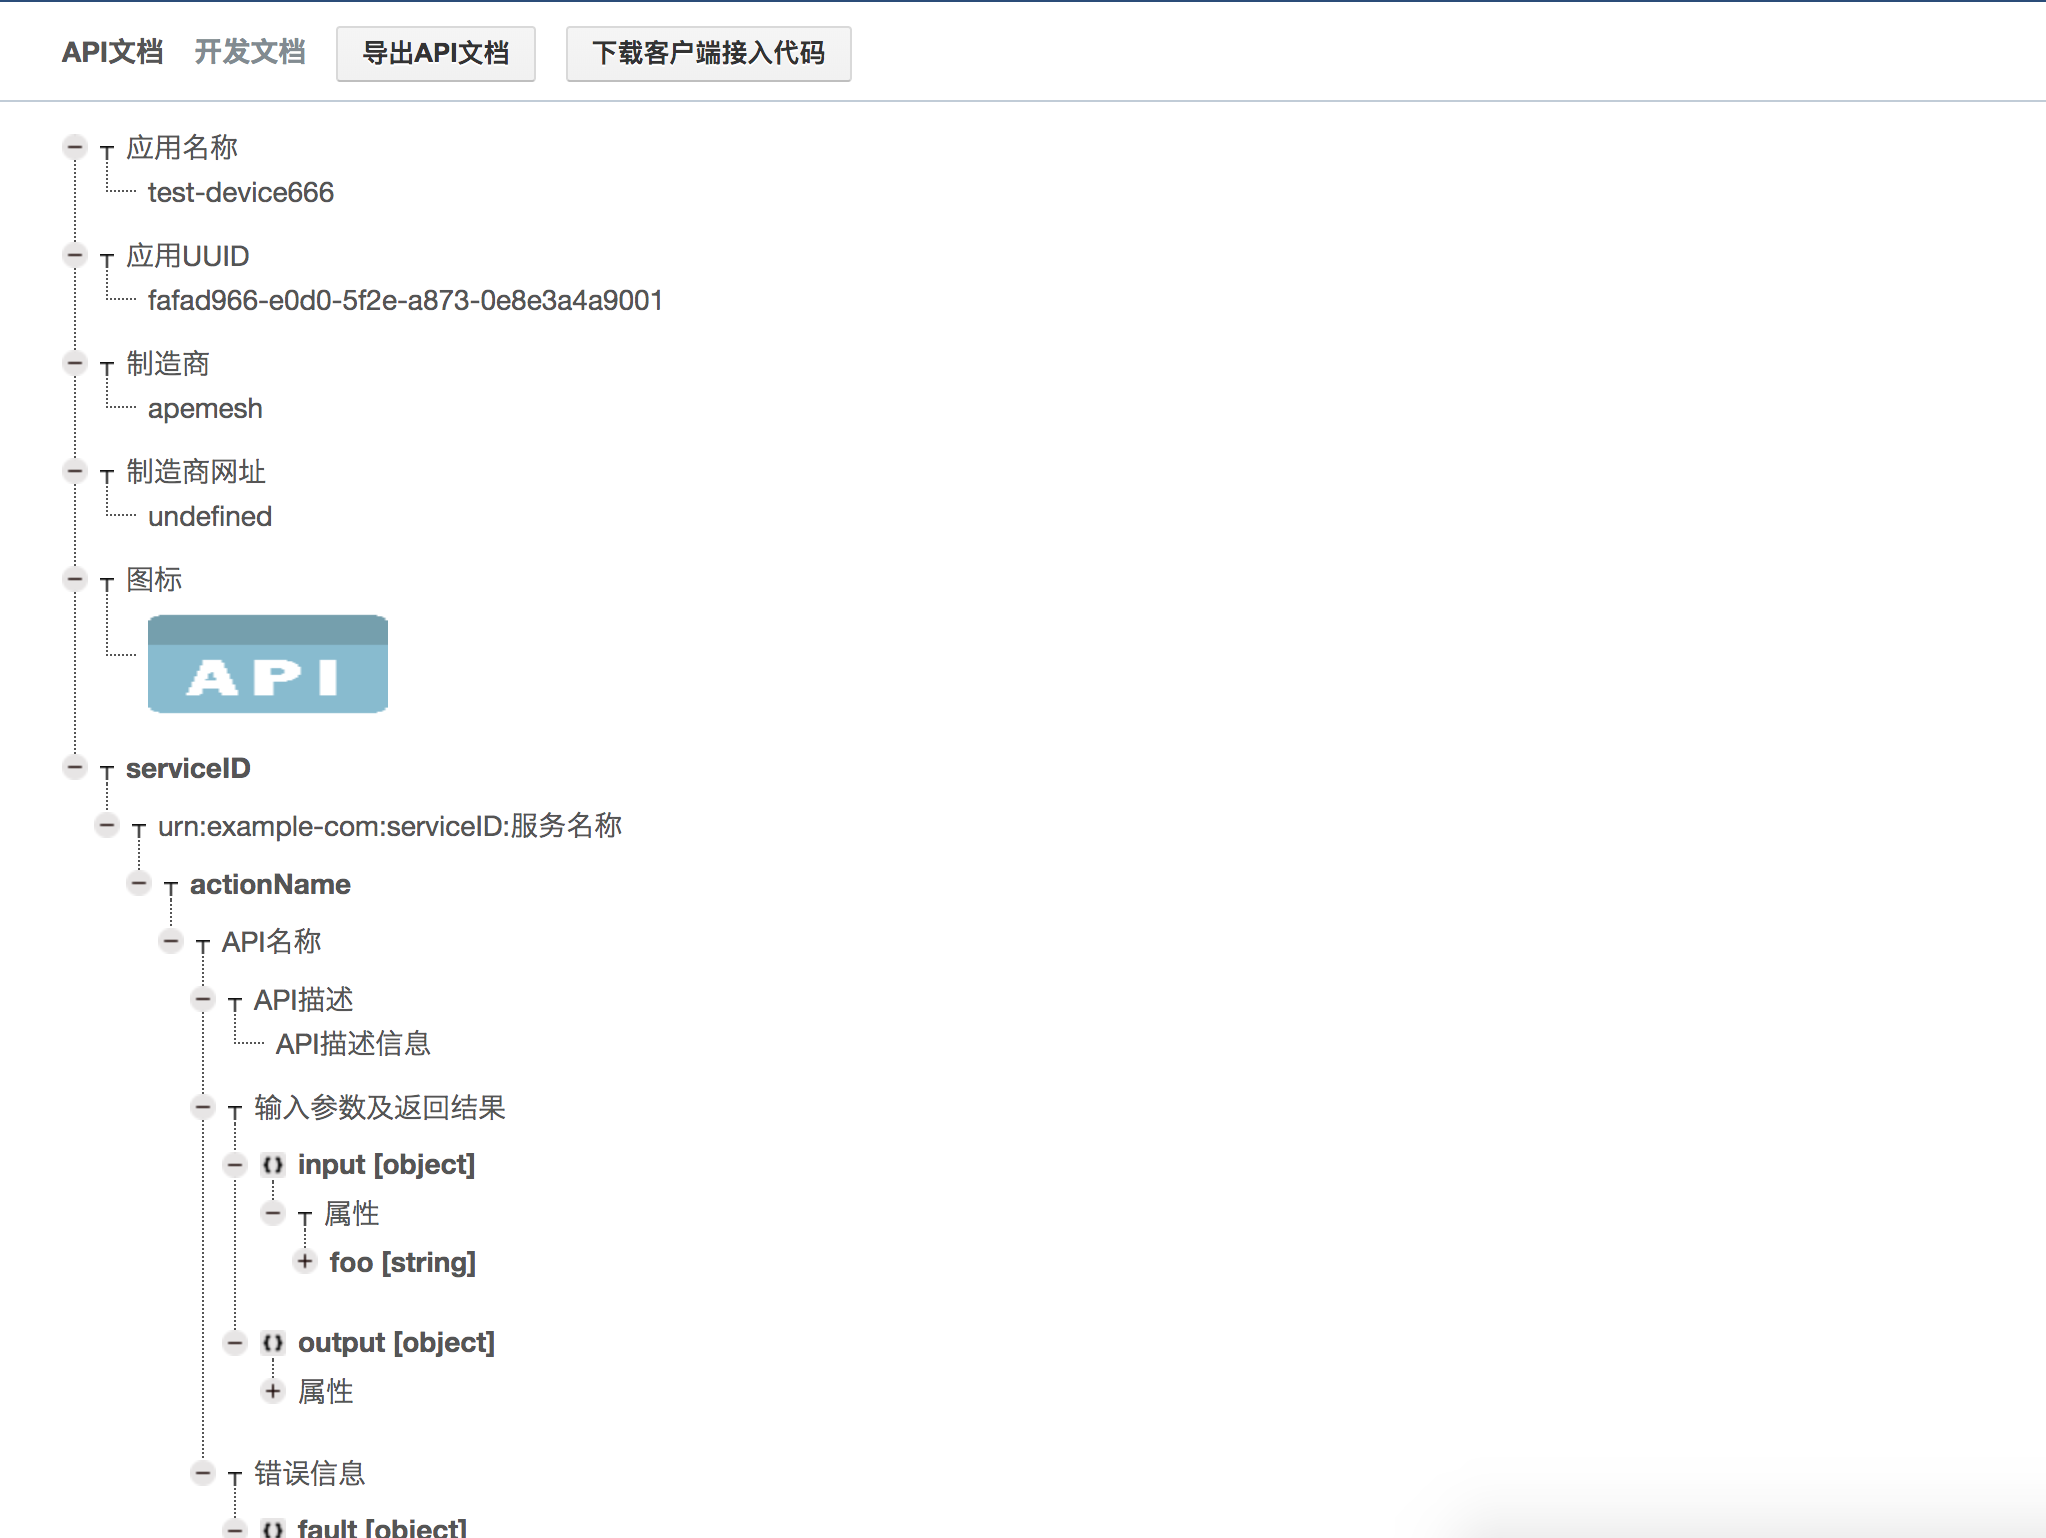
Task: Collapse the 应用UUID node
Action: (75, 255)
